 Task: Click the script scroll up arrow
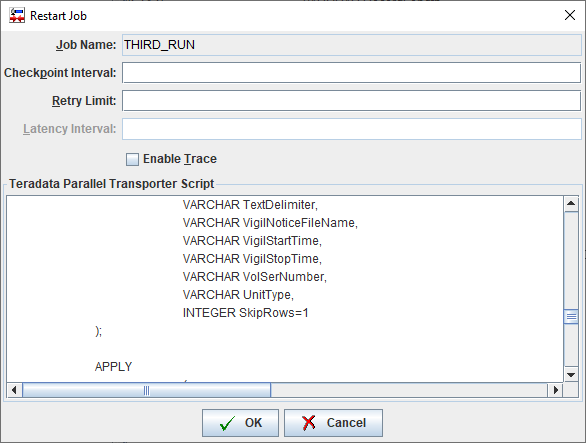click(571, 203)
